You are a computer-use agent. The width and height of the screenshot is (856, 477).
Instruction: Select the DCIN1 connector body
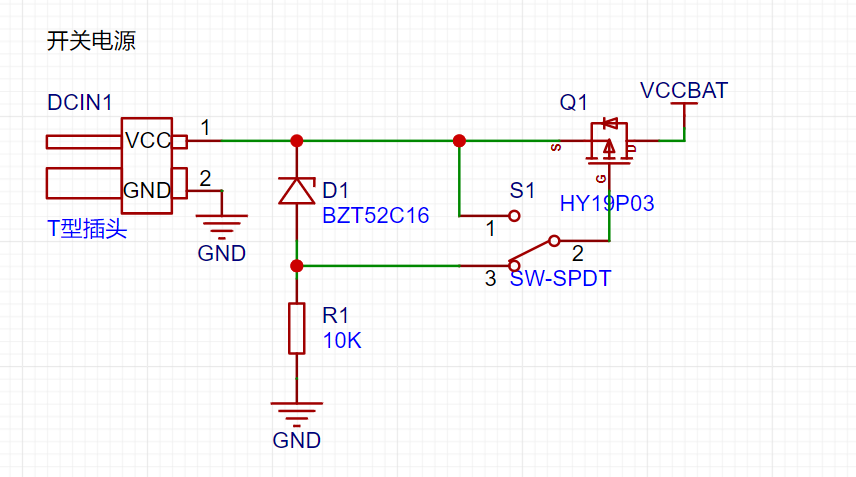(147, 166)
